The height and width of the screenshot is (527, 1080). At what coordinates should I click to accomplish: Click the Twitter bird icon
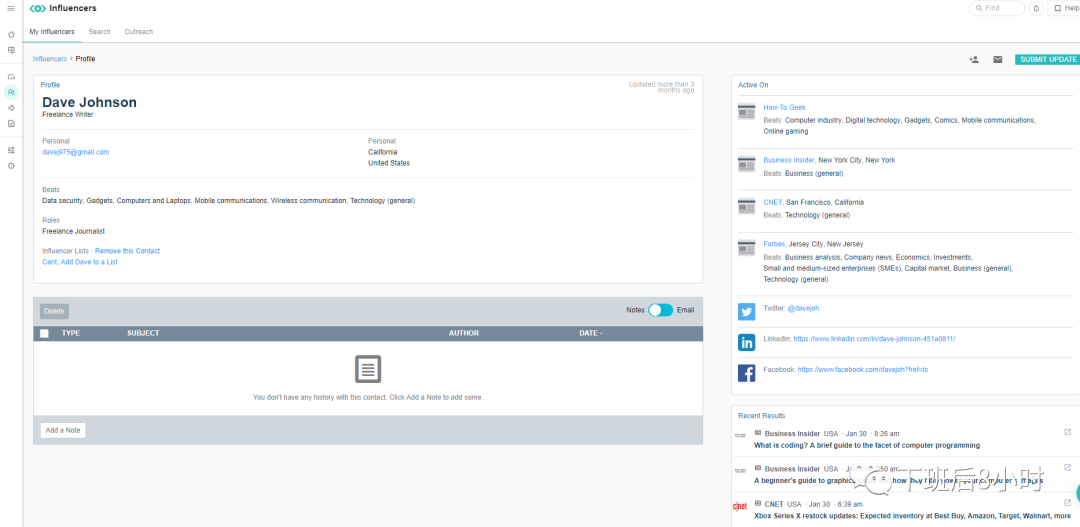(x=747, y=312)
